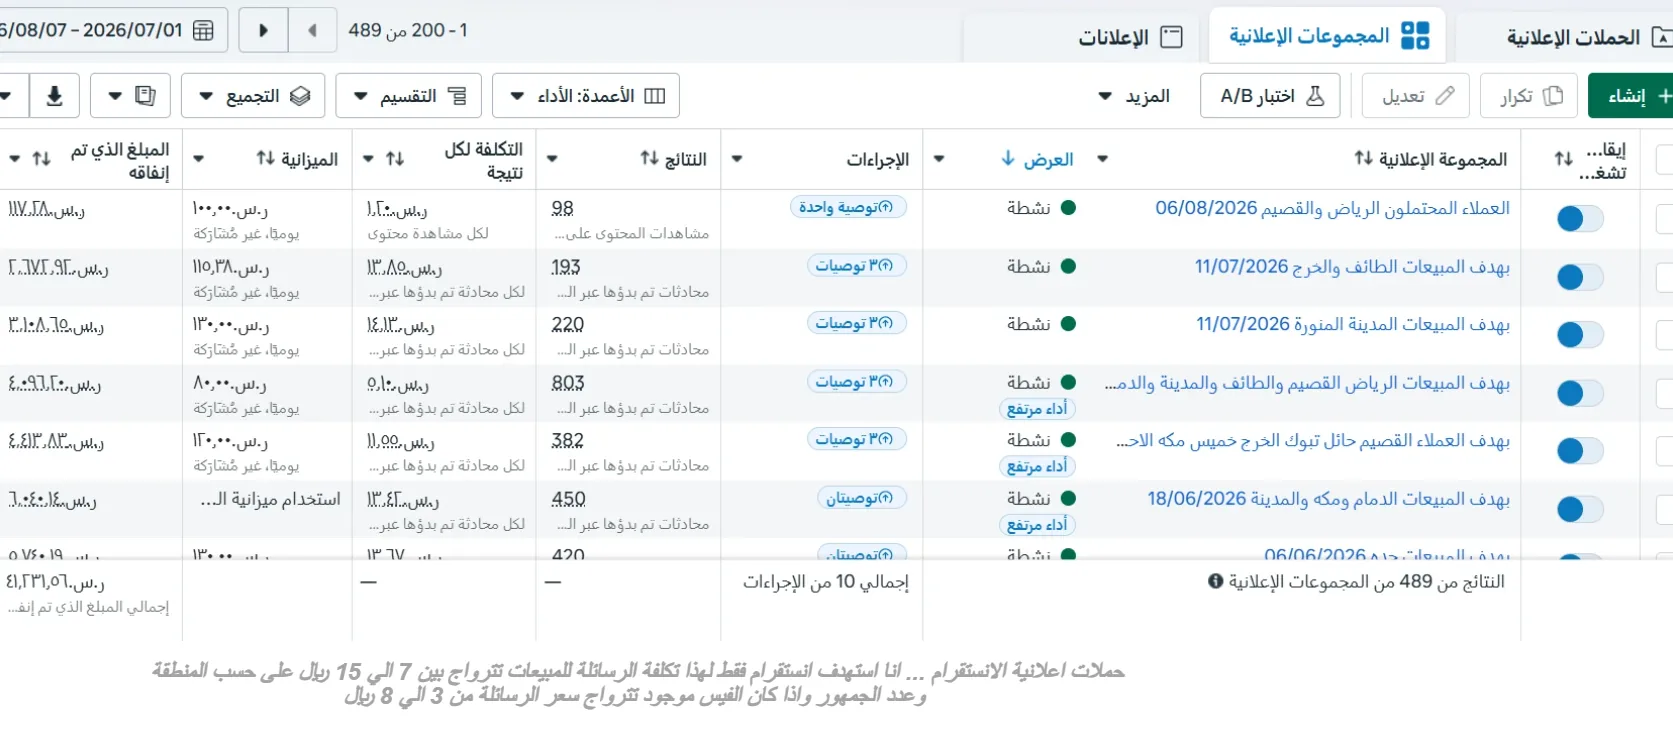1673x730 pixels.
Task: Click the export reports icon
Action: (145, 96)
